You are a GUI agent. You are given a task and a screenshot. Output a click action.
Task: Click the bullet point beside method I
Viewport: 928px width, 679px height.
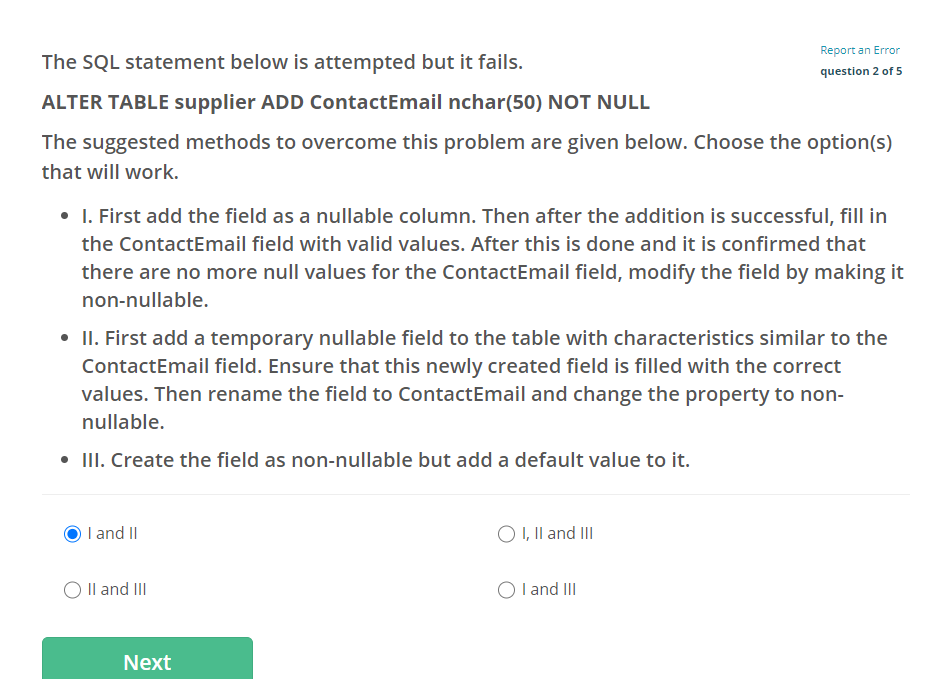point(65,216)
